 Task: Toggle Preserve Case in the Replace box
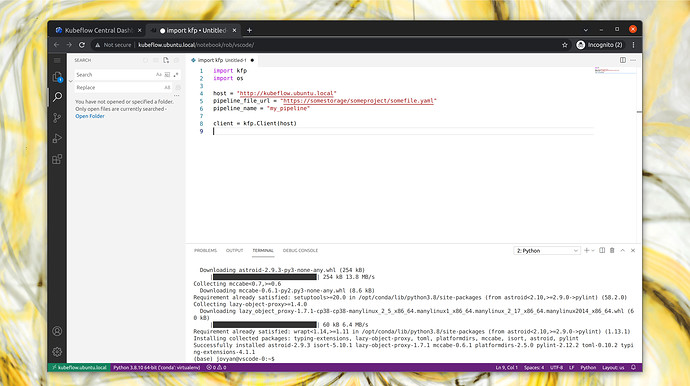(x=167, y=88)
